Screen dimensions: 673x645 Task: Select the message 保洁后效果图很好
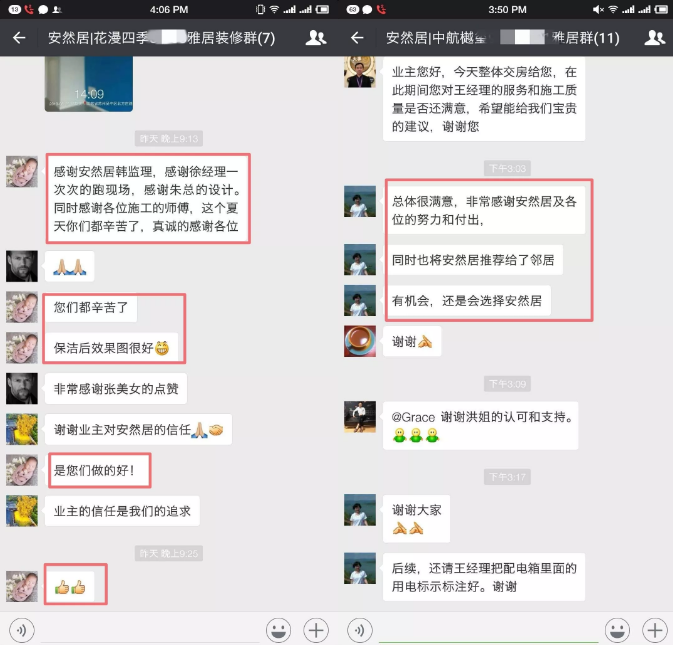click(111, 348)
